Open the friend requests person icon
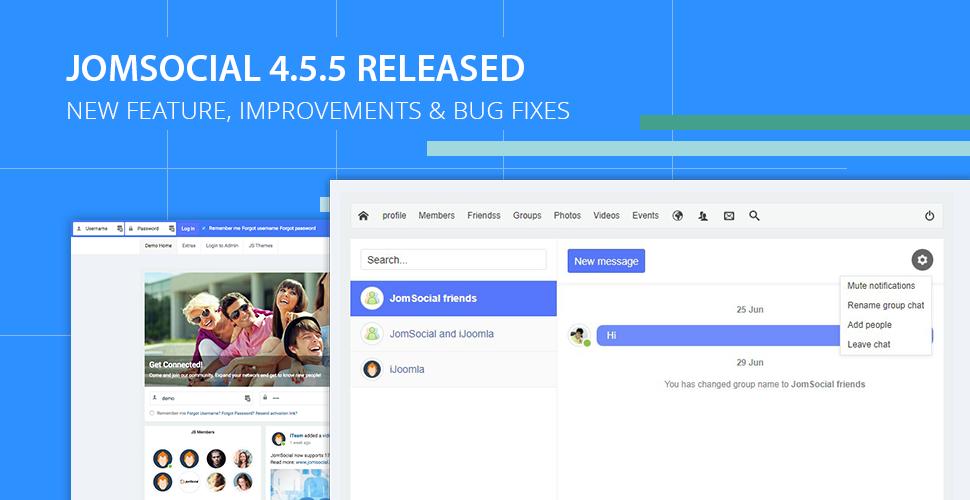Image resolution: width=970 pixels, height=500 pixels. coord(703,216)
